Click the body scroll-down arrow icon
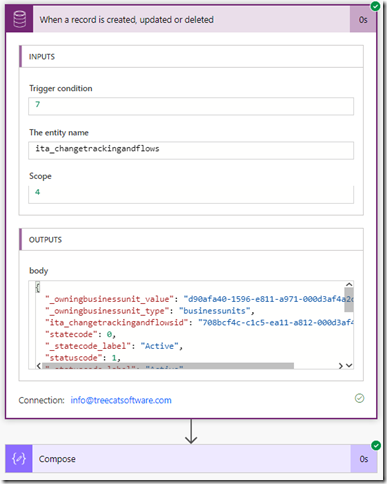The height and width of the screenshot is (484, 387). (349, 366)
